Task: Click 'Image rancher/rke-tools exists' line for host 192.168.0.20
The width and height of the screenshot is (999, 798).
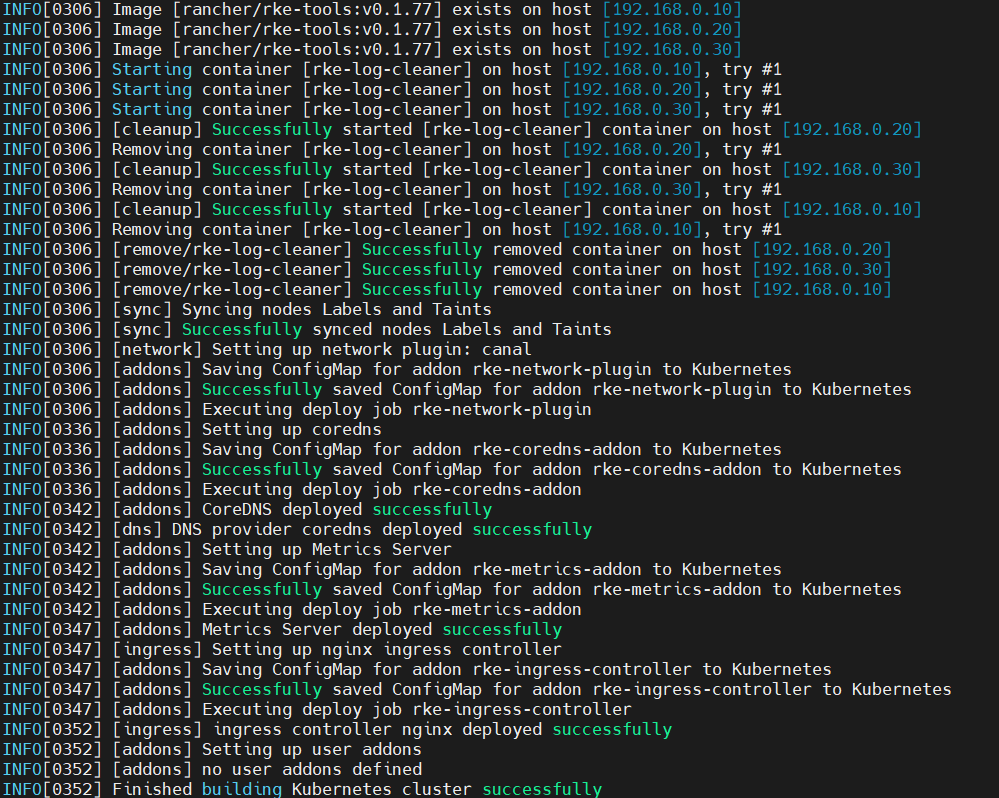Action: pos(373,29)
